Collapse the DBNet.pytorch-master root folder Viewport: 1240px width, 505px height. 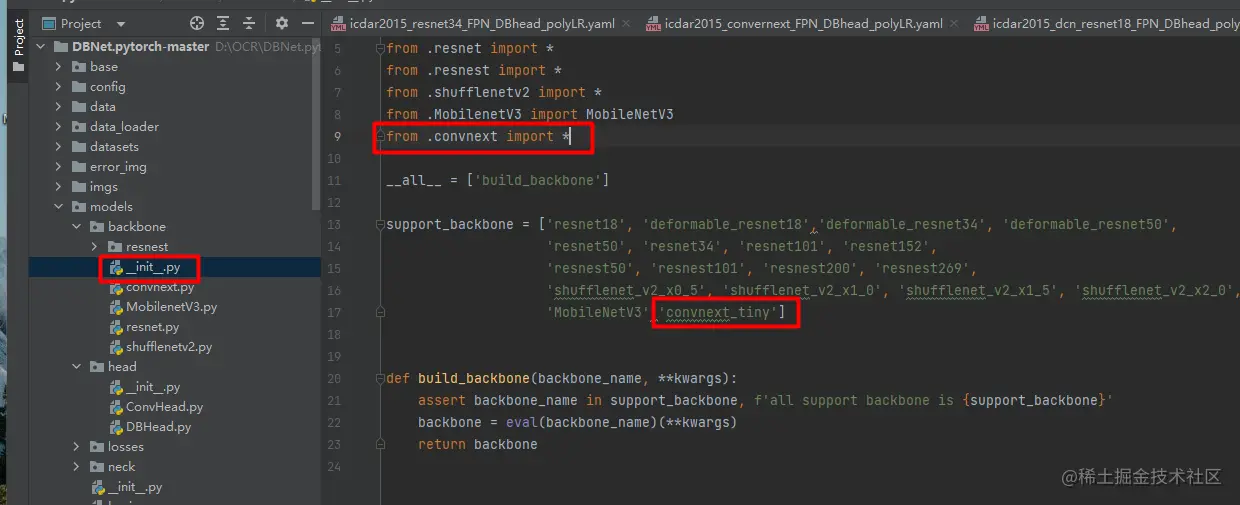[41, 47]
